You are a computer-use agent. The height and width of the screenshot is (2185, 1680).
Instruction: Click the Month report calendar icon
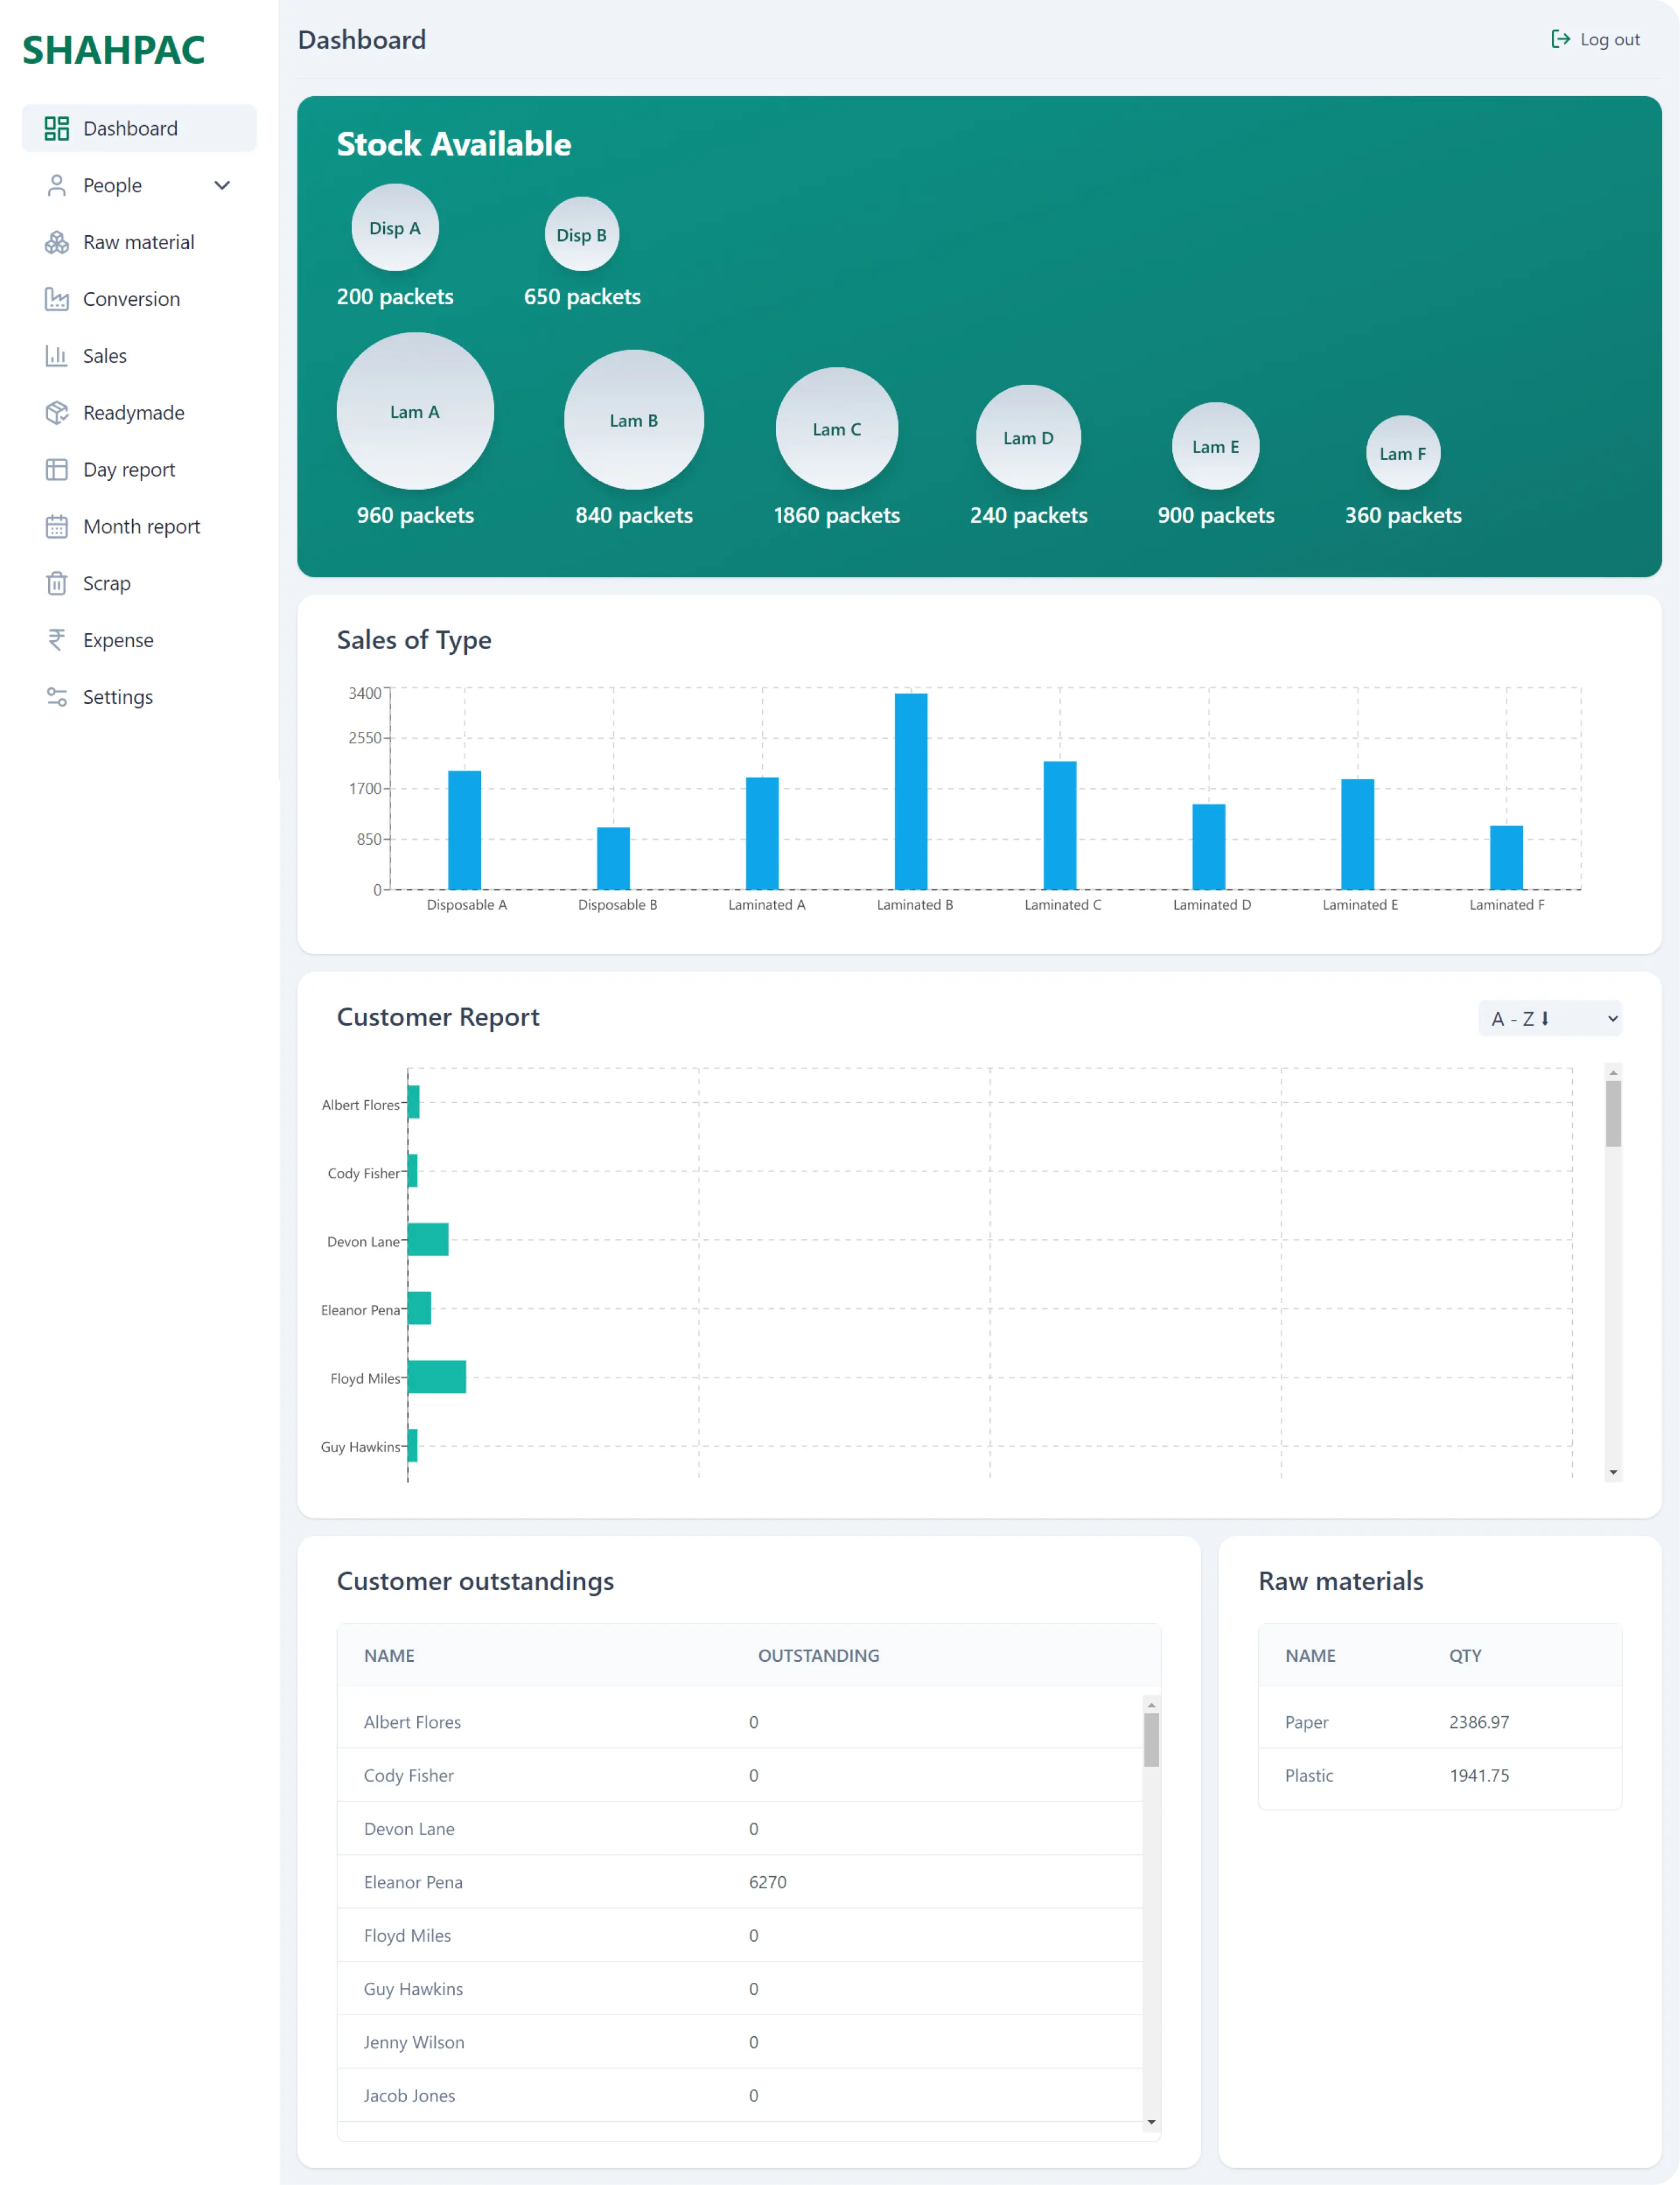click(56, 527)
